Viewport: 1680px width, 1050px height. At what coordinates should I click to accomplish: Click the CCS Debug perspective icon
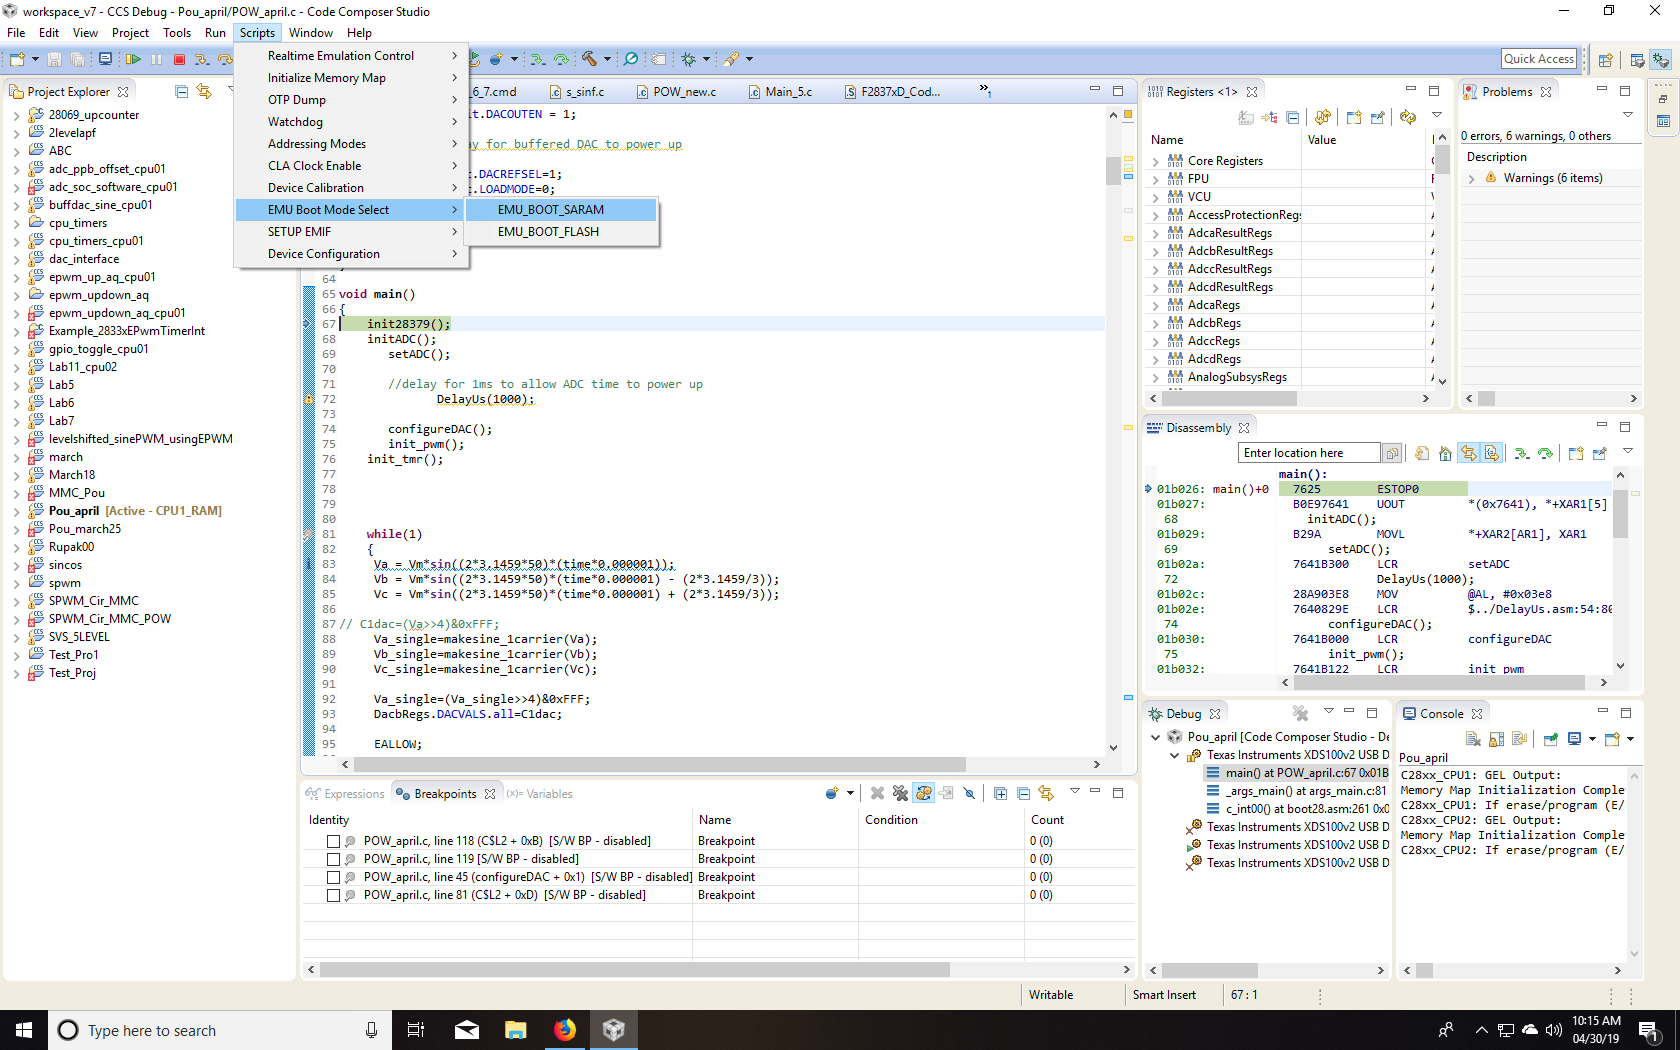pyautogui.click(x=1660, y=60)
